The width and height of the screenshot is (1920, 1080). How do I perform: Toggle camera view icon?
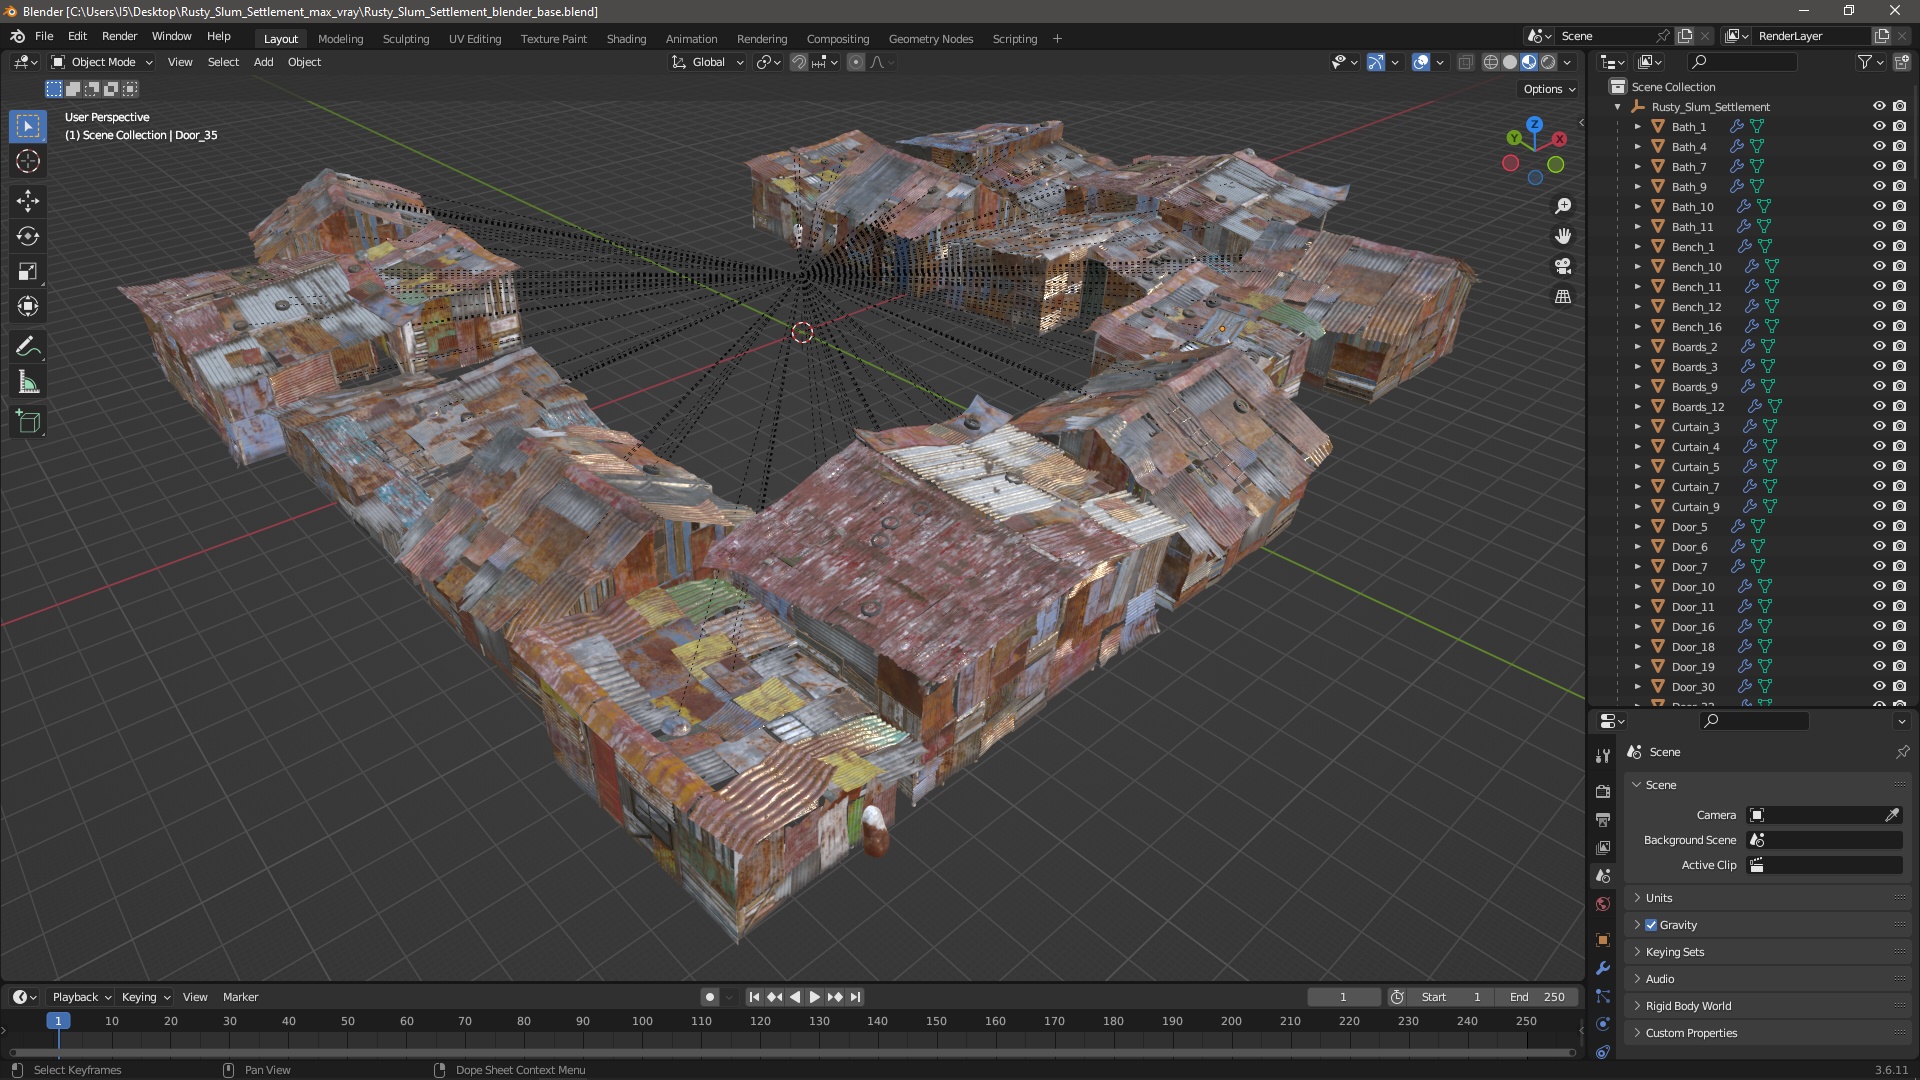click(x=1563, y=266)
